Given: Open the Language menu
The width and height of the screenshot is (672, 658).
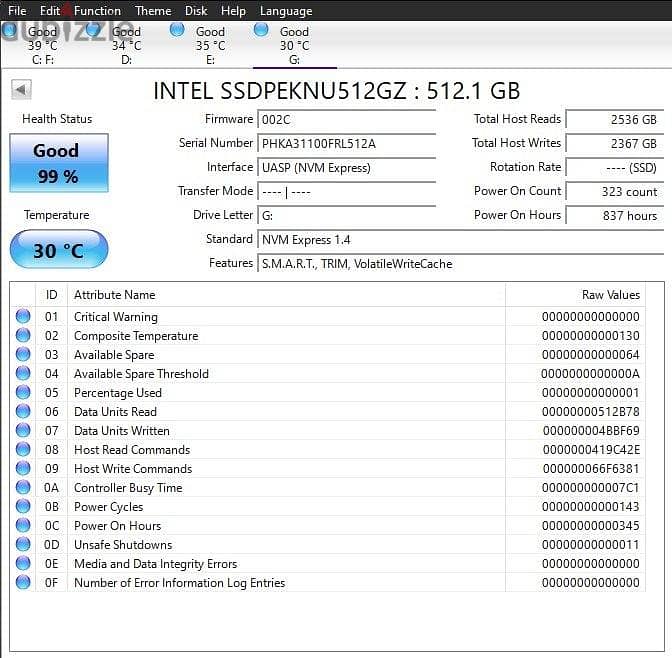Looking at the screenshot, I should tap(286, 11).
